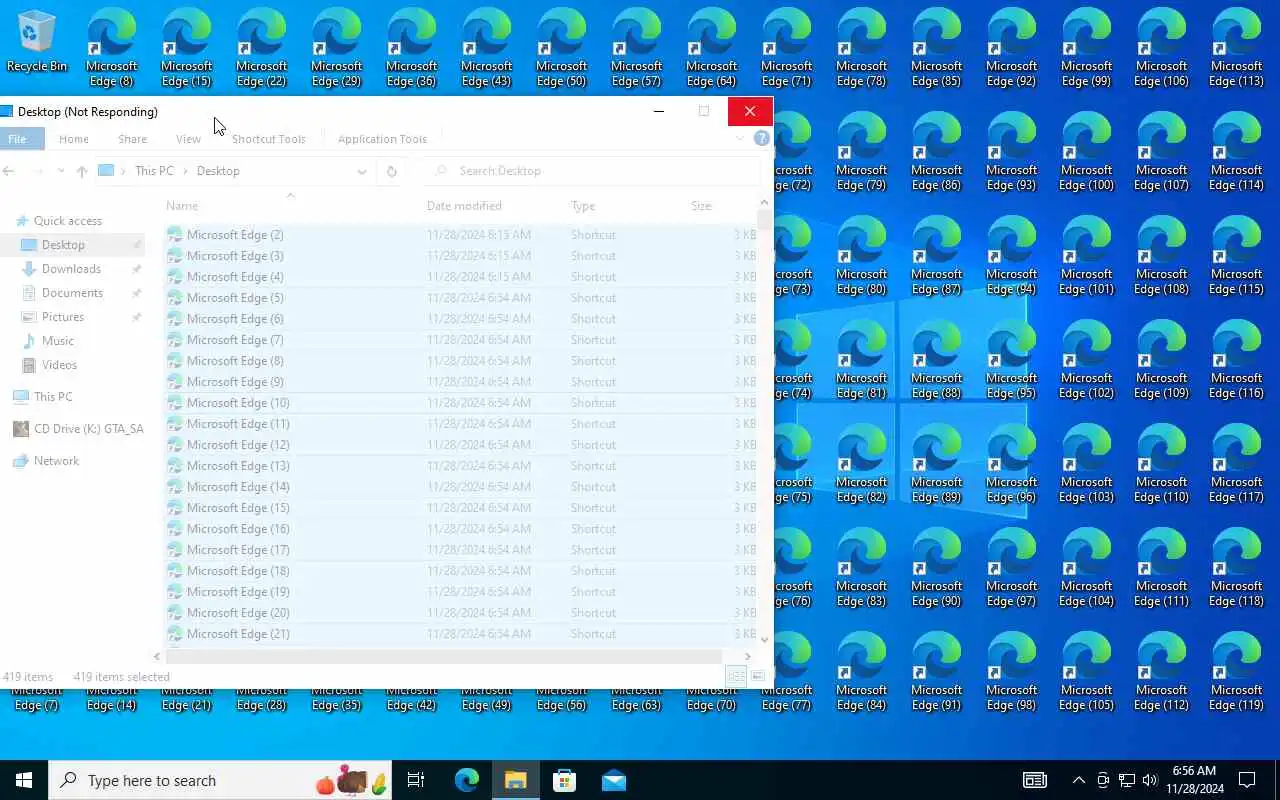The width and height of the screenshot is (1280, 800).
Task: Select Microsoft Edge (119) desktop shortcut
Action: [1237, 672]
